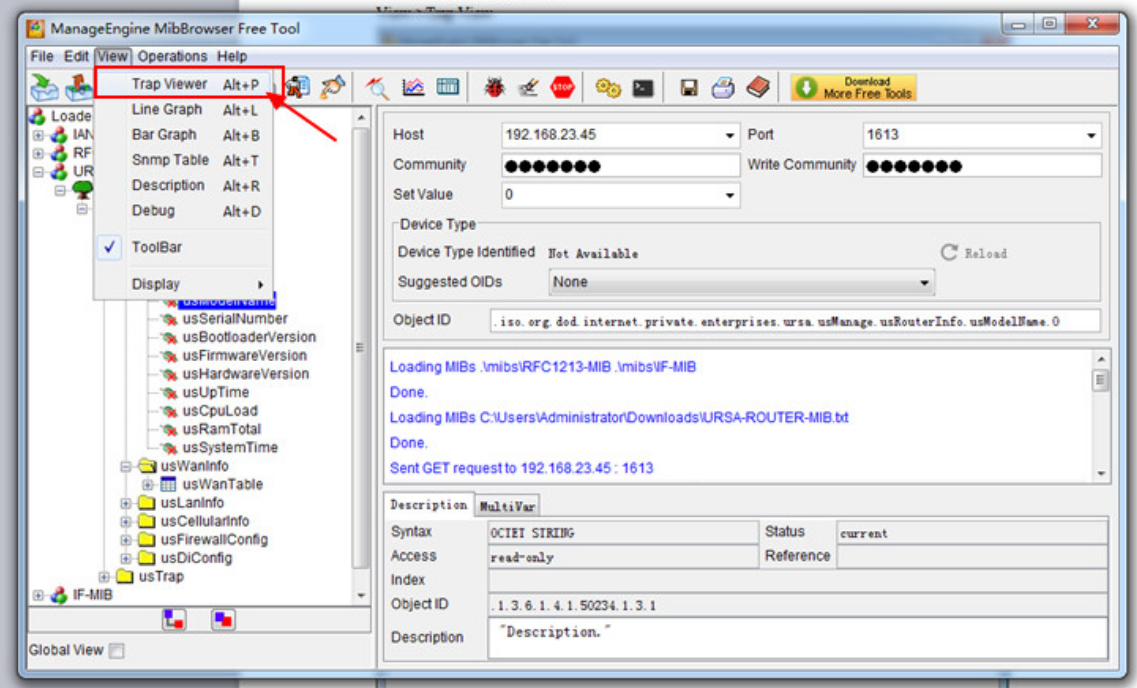The width and height of the screenshot is (1137, 688).
Task: Collapse the usWanInfo folder node
Action: tap(125, 466)
